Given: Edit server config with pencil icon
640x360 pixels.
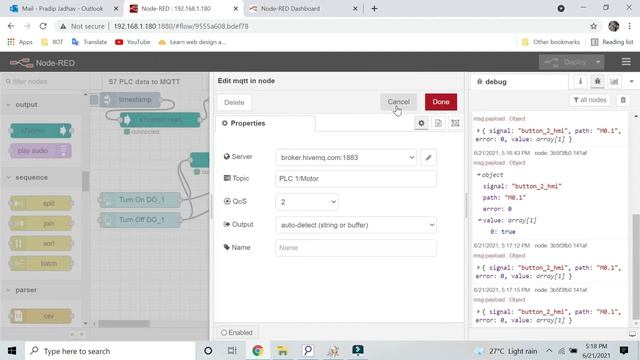Looking at the screenshot, I should (428, 158).
